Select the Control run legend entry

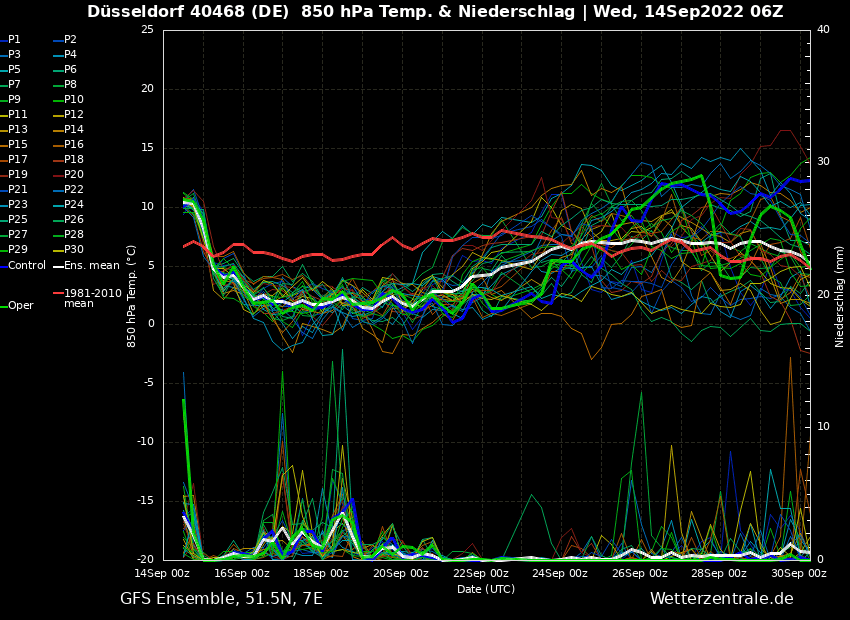(26, 266)
